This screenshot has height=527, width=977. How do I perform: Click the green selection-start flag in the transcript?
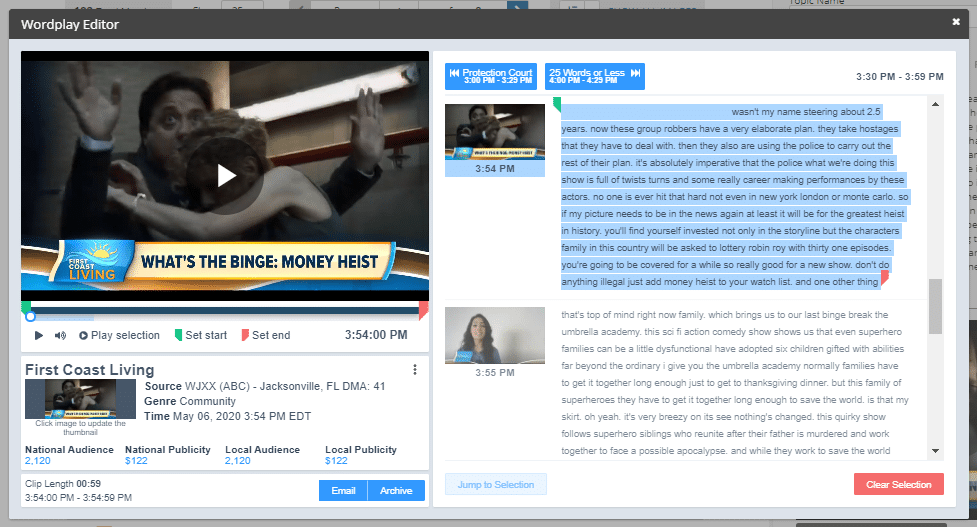tap(557, 104)
